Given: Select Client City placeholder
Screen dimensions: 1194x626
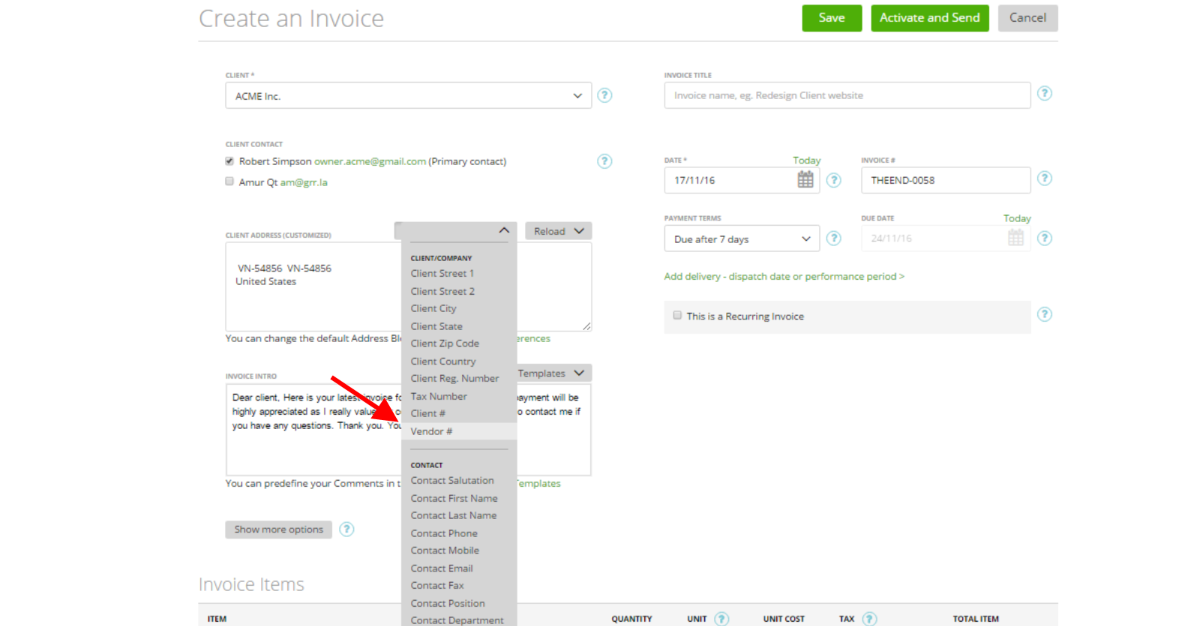Looking at the screenshot, I should 433,308.
